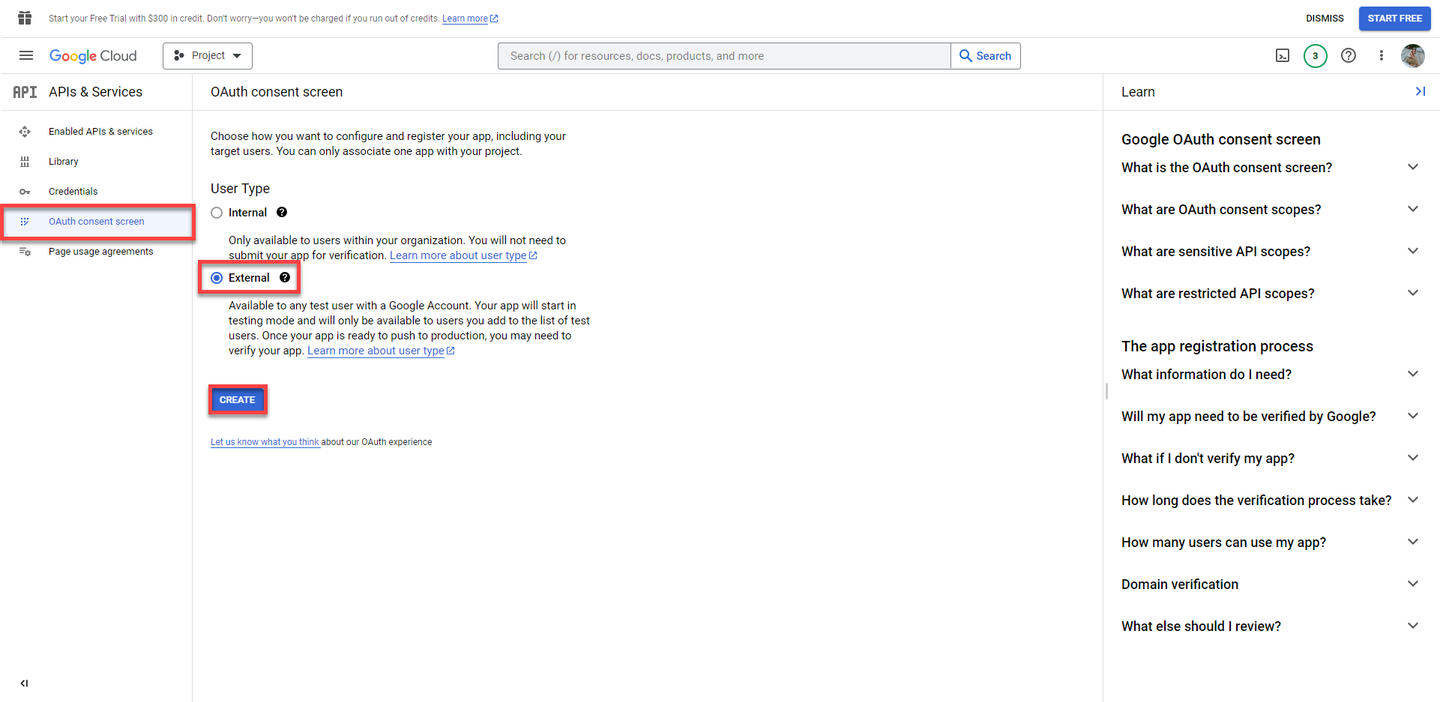Dismiss the free trial banner
The width and height of the screenshot is (1440, 702).
1325,18
